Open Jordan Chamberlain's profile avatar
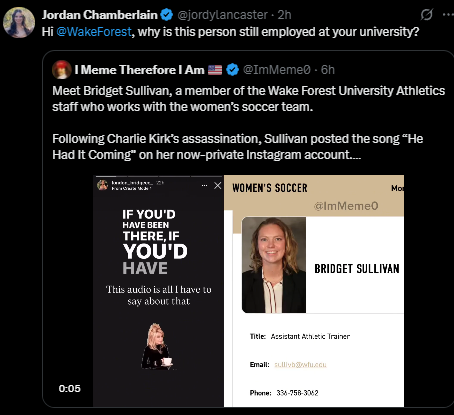Viewport: 454px width, 415px height. tap(19, 22)
